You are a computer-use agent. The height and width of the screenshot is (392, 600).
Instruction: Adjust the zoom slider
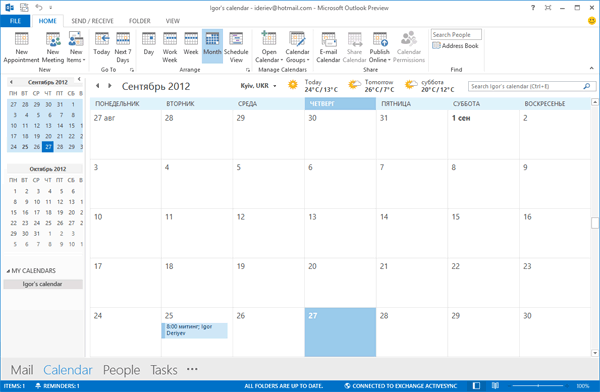pos(538,386)
